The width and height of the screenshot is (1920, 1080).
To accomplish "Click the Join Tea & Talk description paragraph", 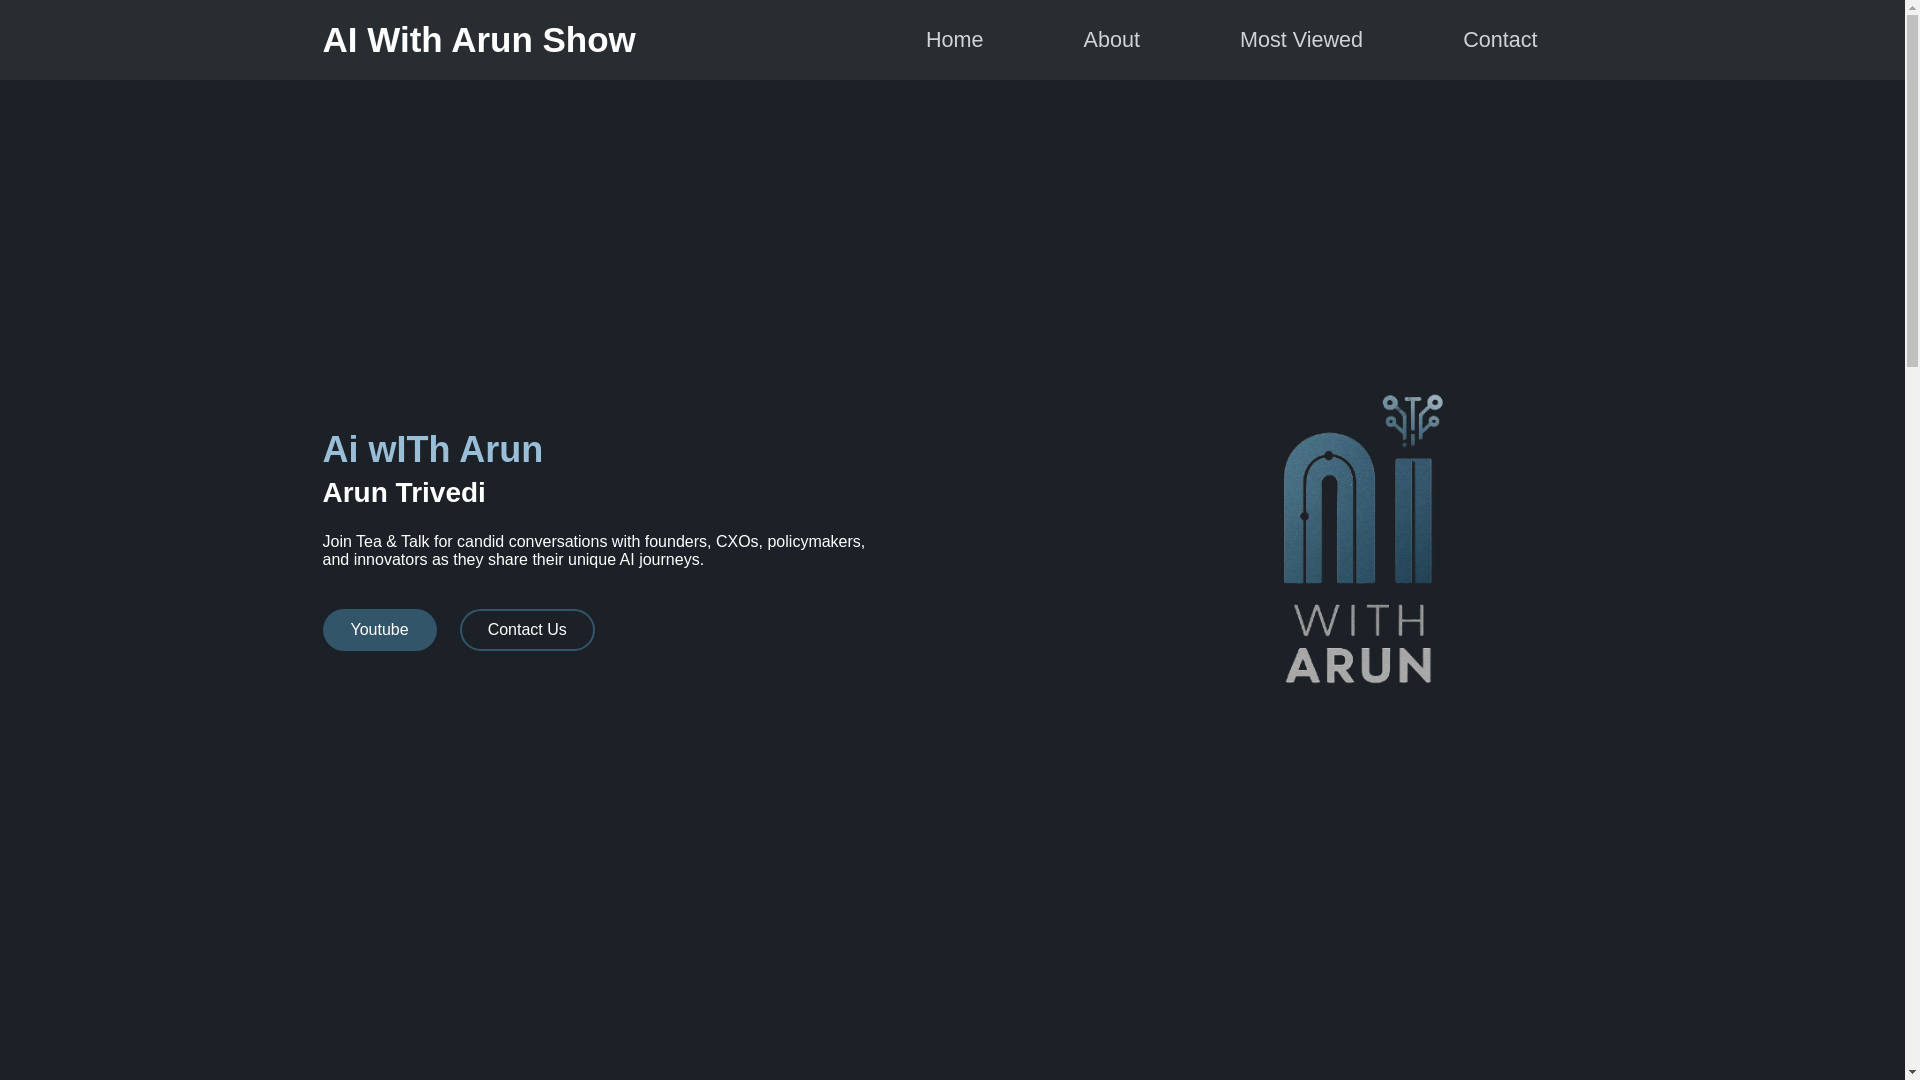I will click(x=594, y=550).
